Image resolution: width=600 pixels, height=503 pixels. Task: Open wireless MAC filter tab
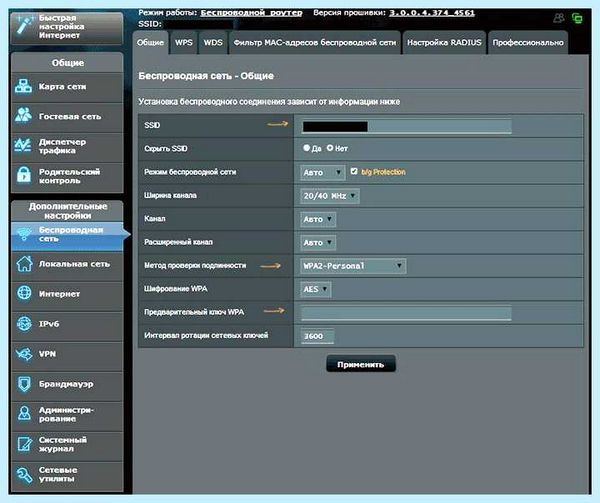315,42
